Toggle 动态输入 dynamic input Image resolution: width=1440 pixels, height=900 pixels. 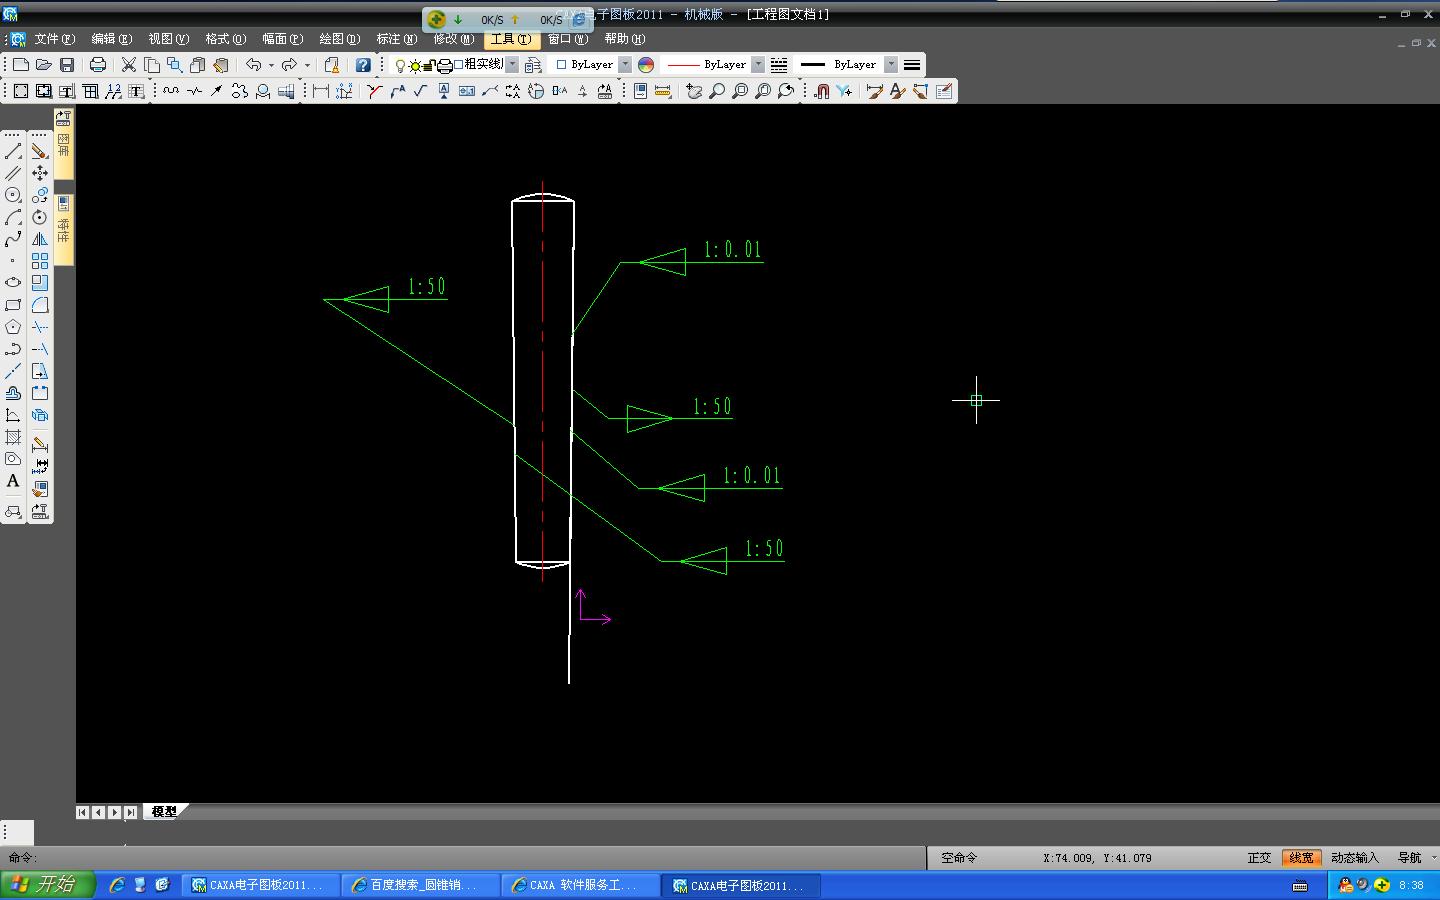pos(1354,858)
